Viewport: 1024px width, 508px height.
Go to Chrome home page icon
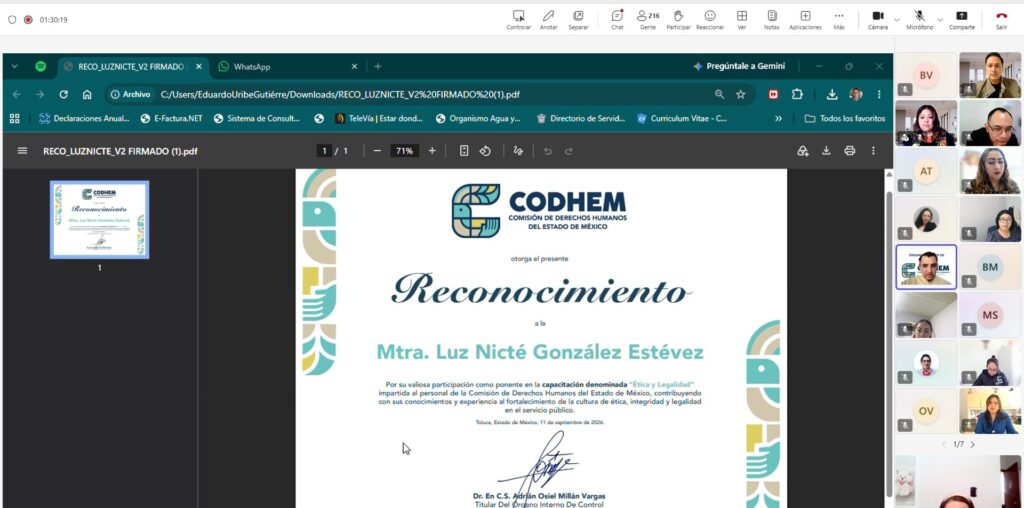click(x=87, y=94)
